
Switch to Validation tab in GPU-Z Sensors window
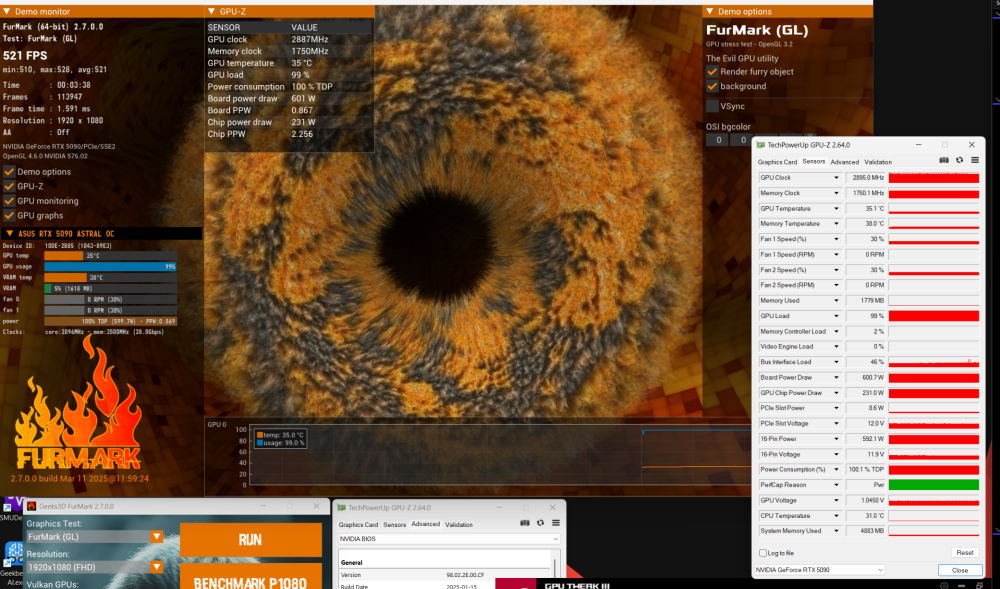878,162
